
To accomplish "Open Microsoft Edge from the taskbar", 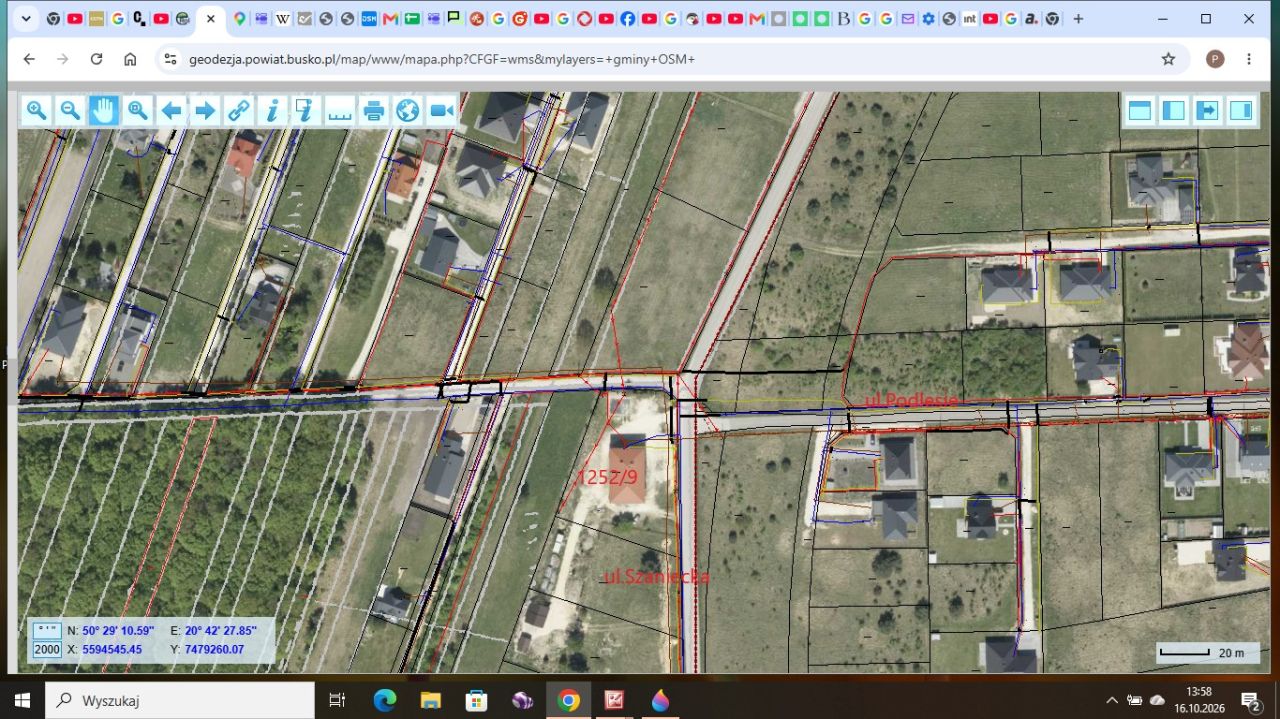I will click(385, 701).
